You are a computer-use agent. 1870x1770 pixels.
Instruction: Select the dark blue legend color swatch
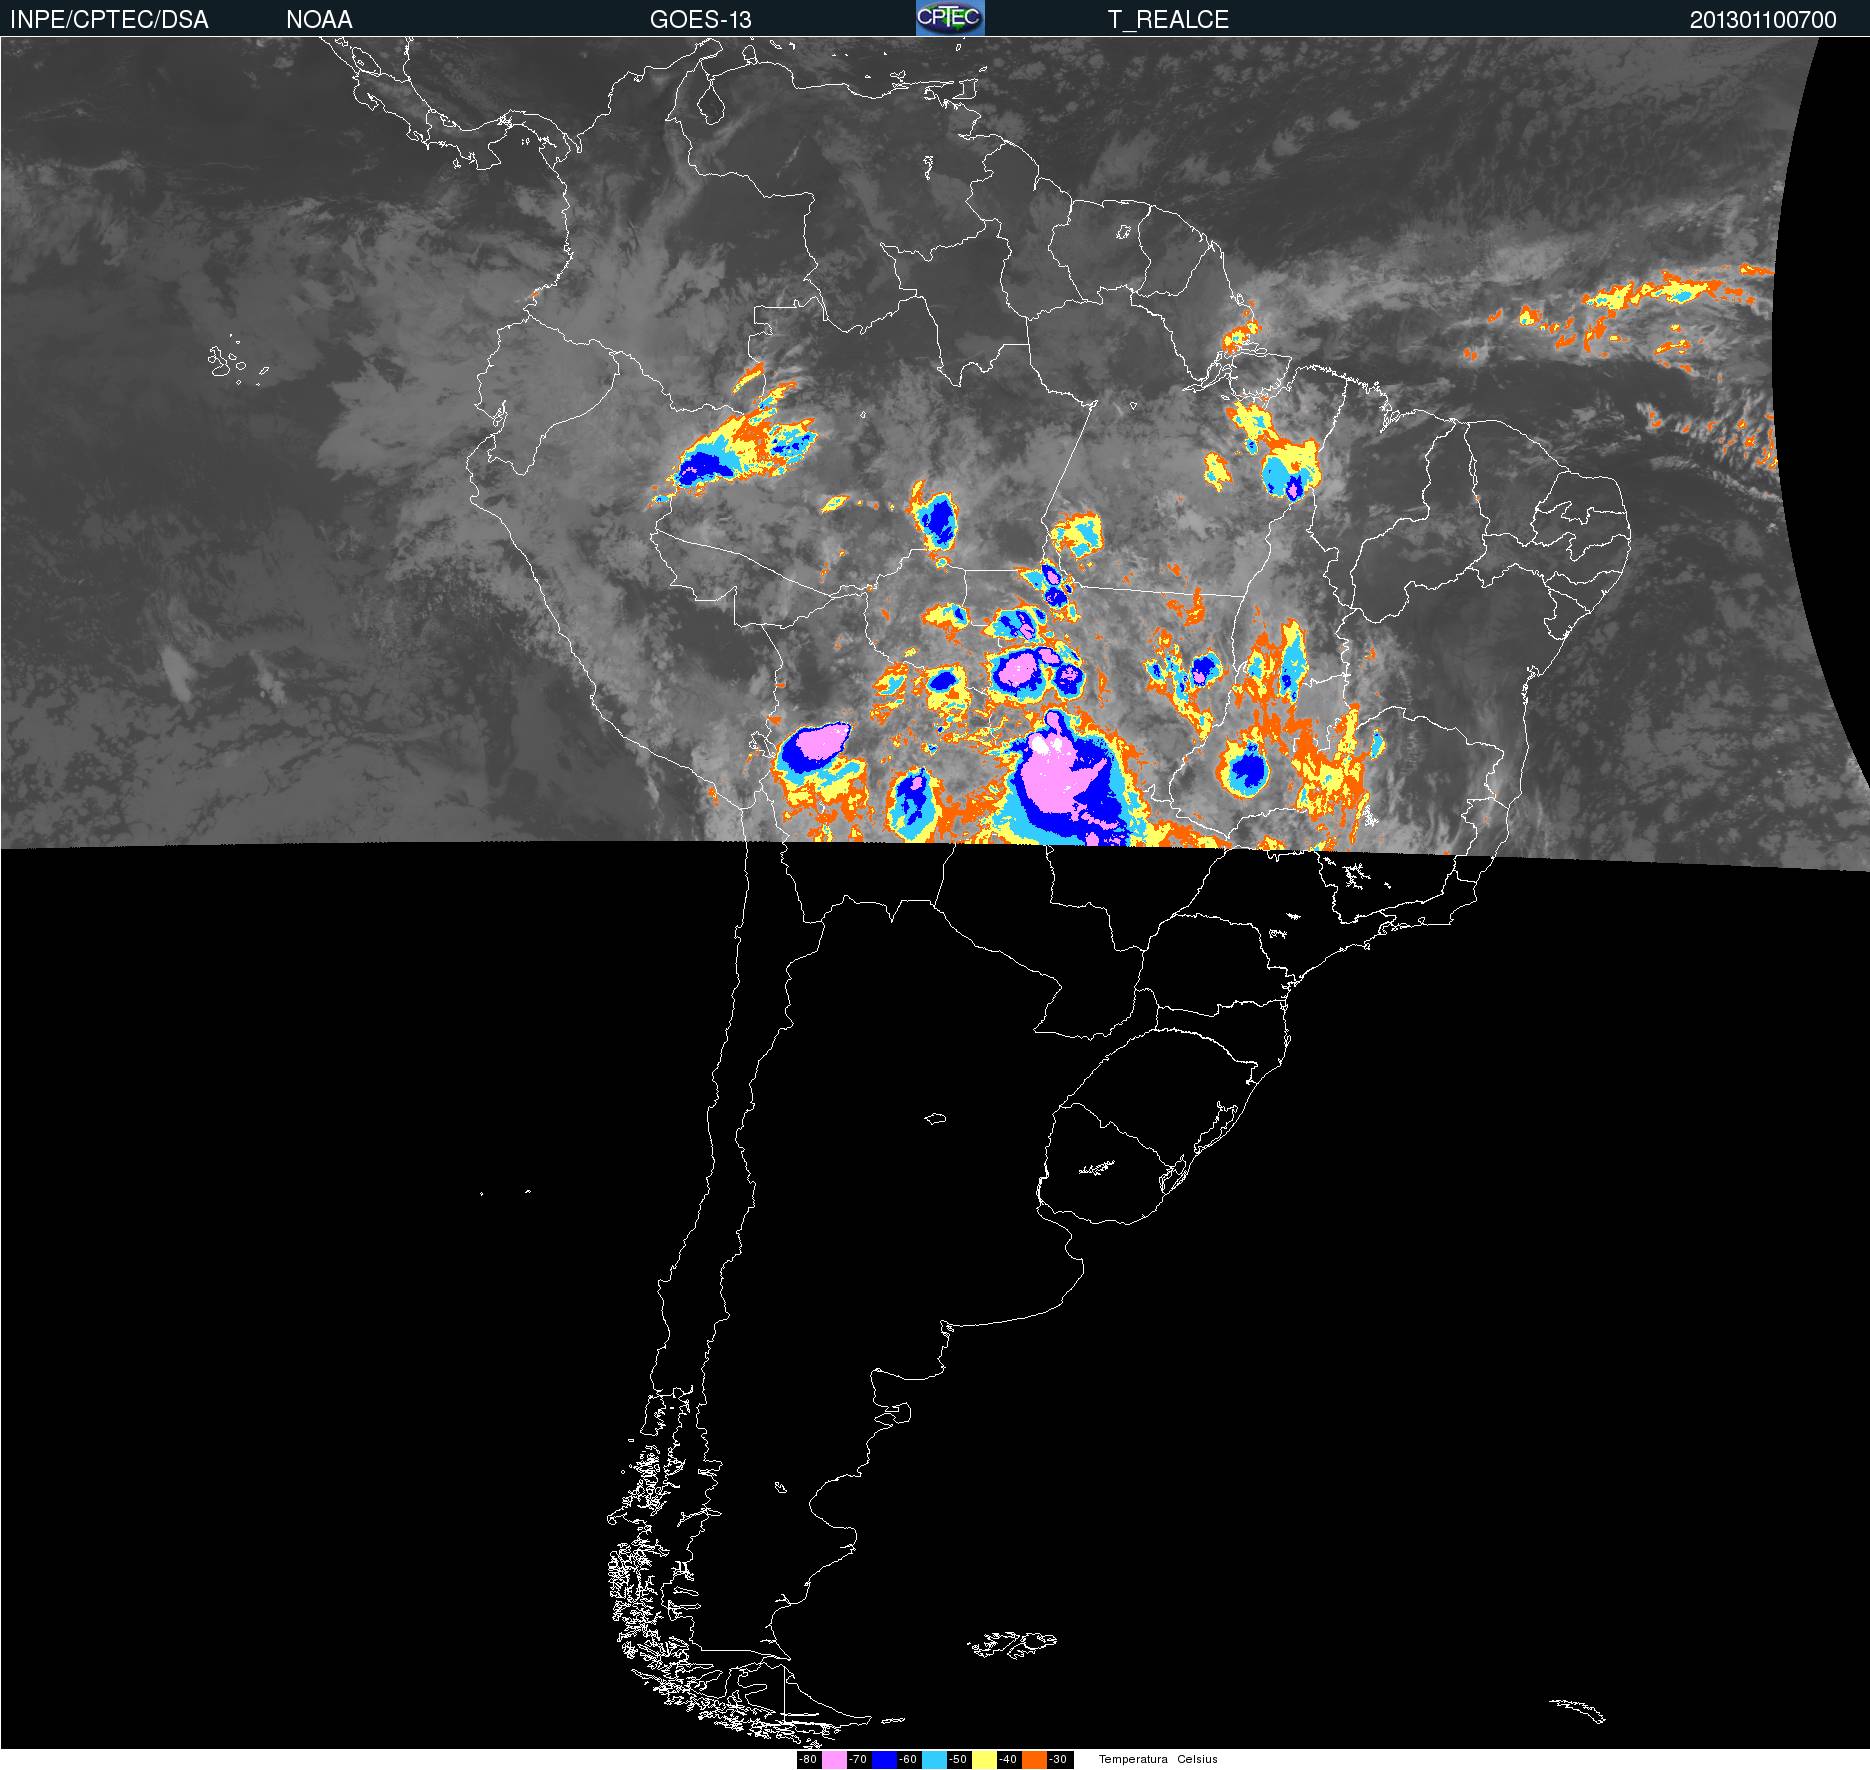click(x=884, y=1760)
